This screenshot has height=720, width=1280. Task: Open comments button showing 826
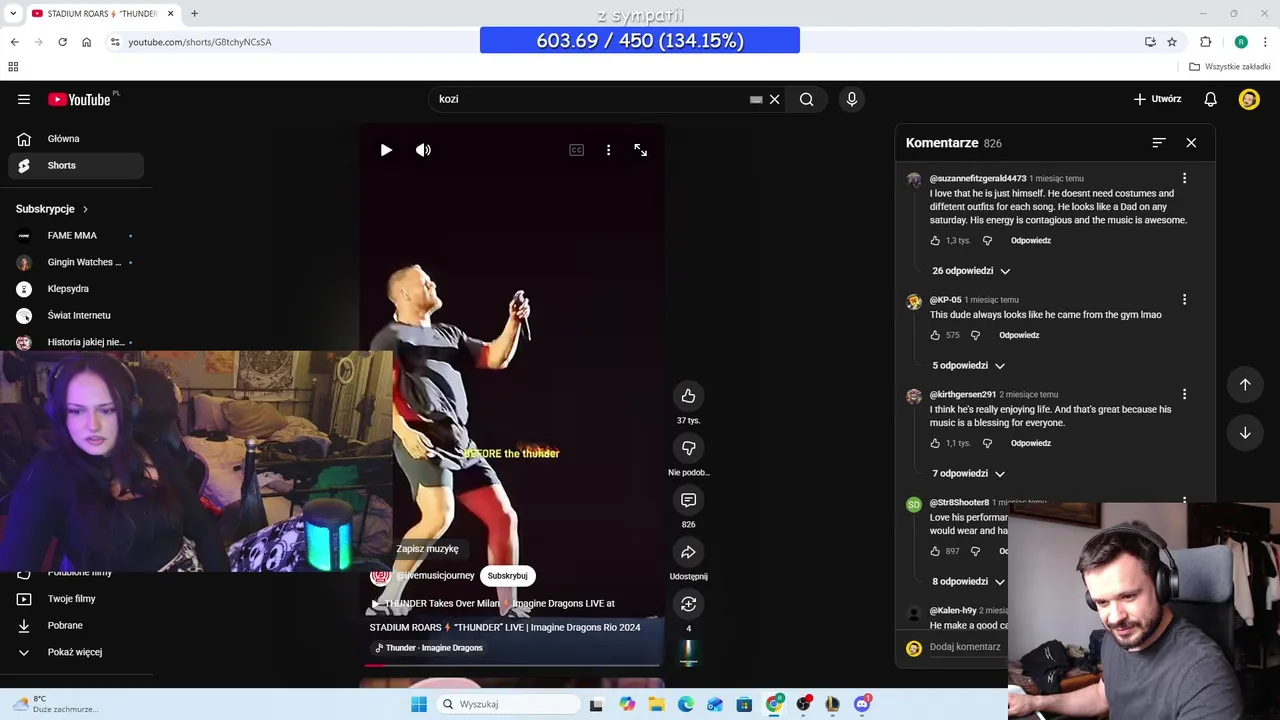click(688, 500)
